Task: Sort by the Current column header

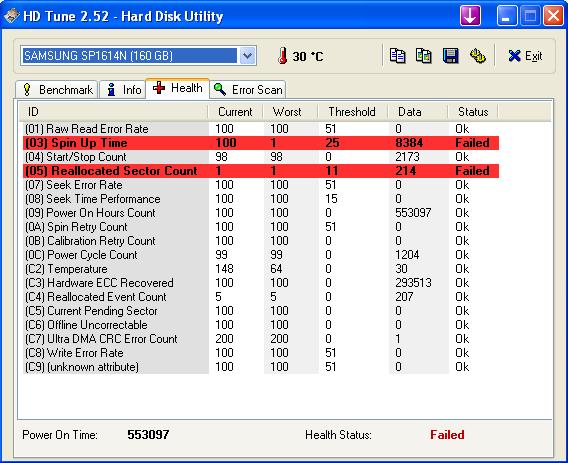Action: pos(235,112)
